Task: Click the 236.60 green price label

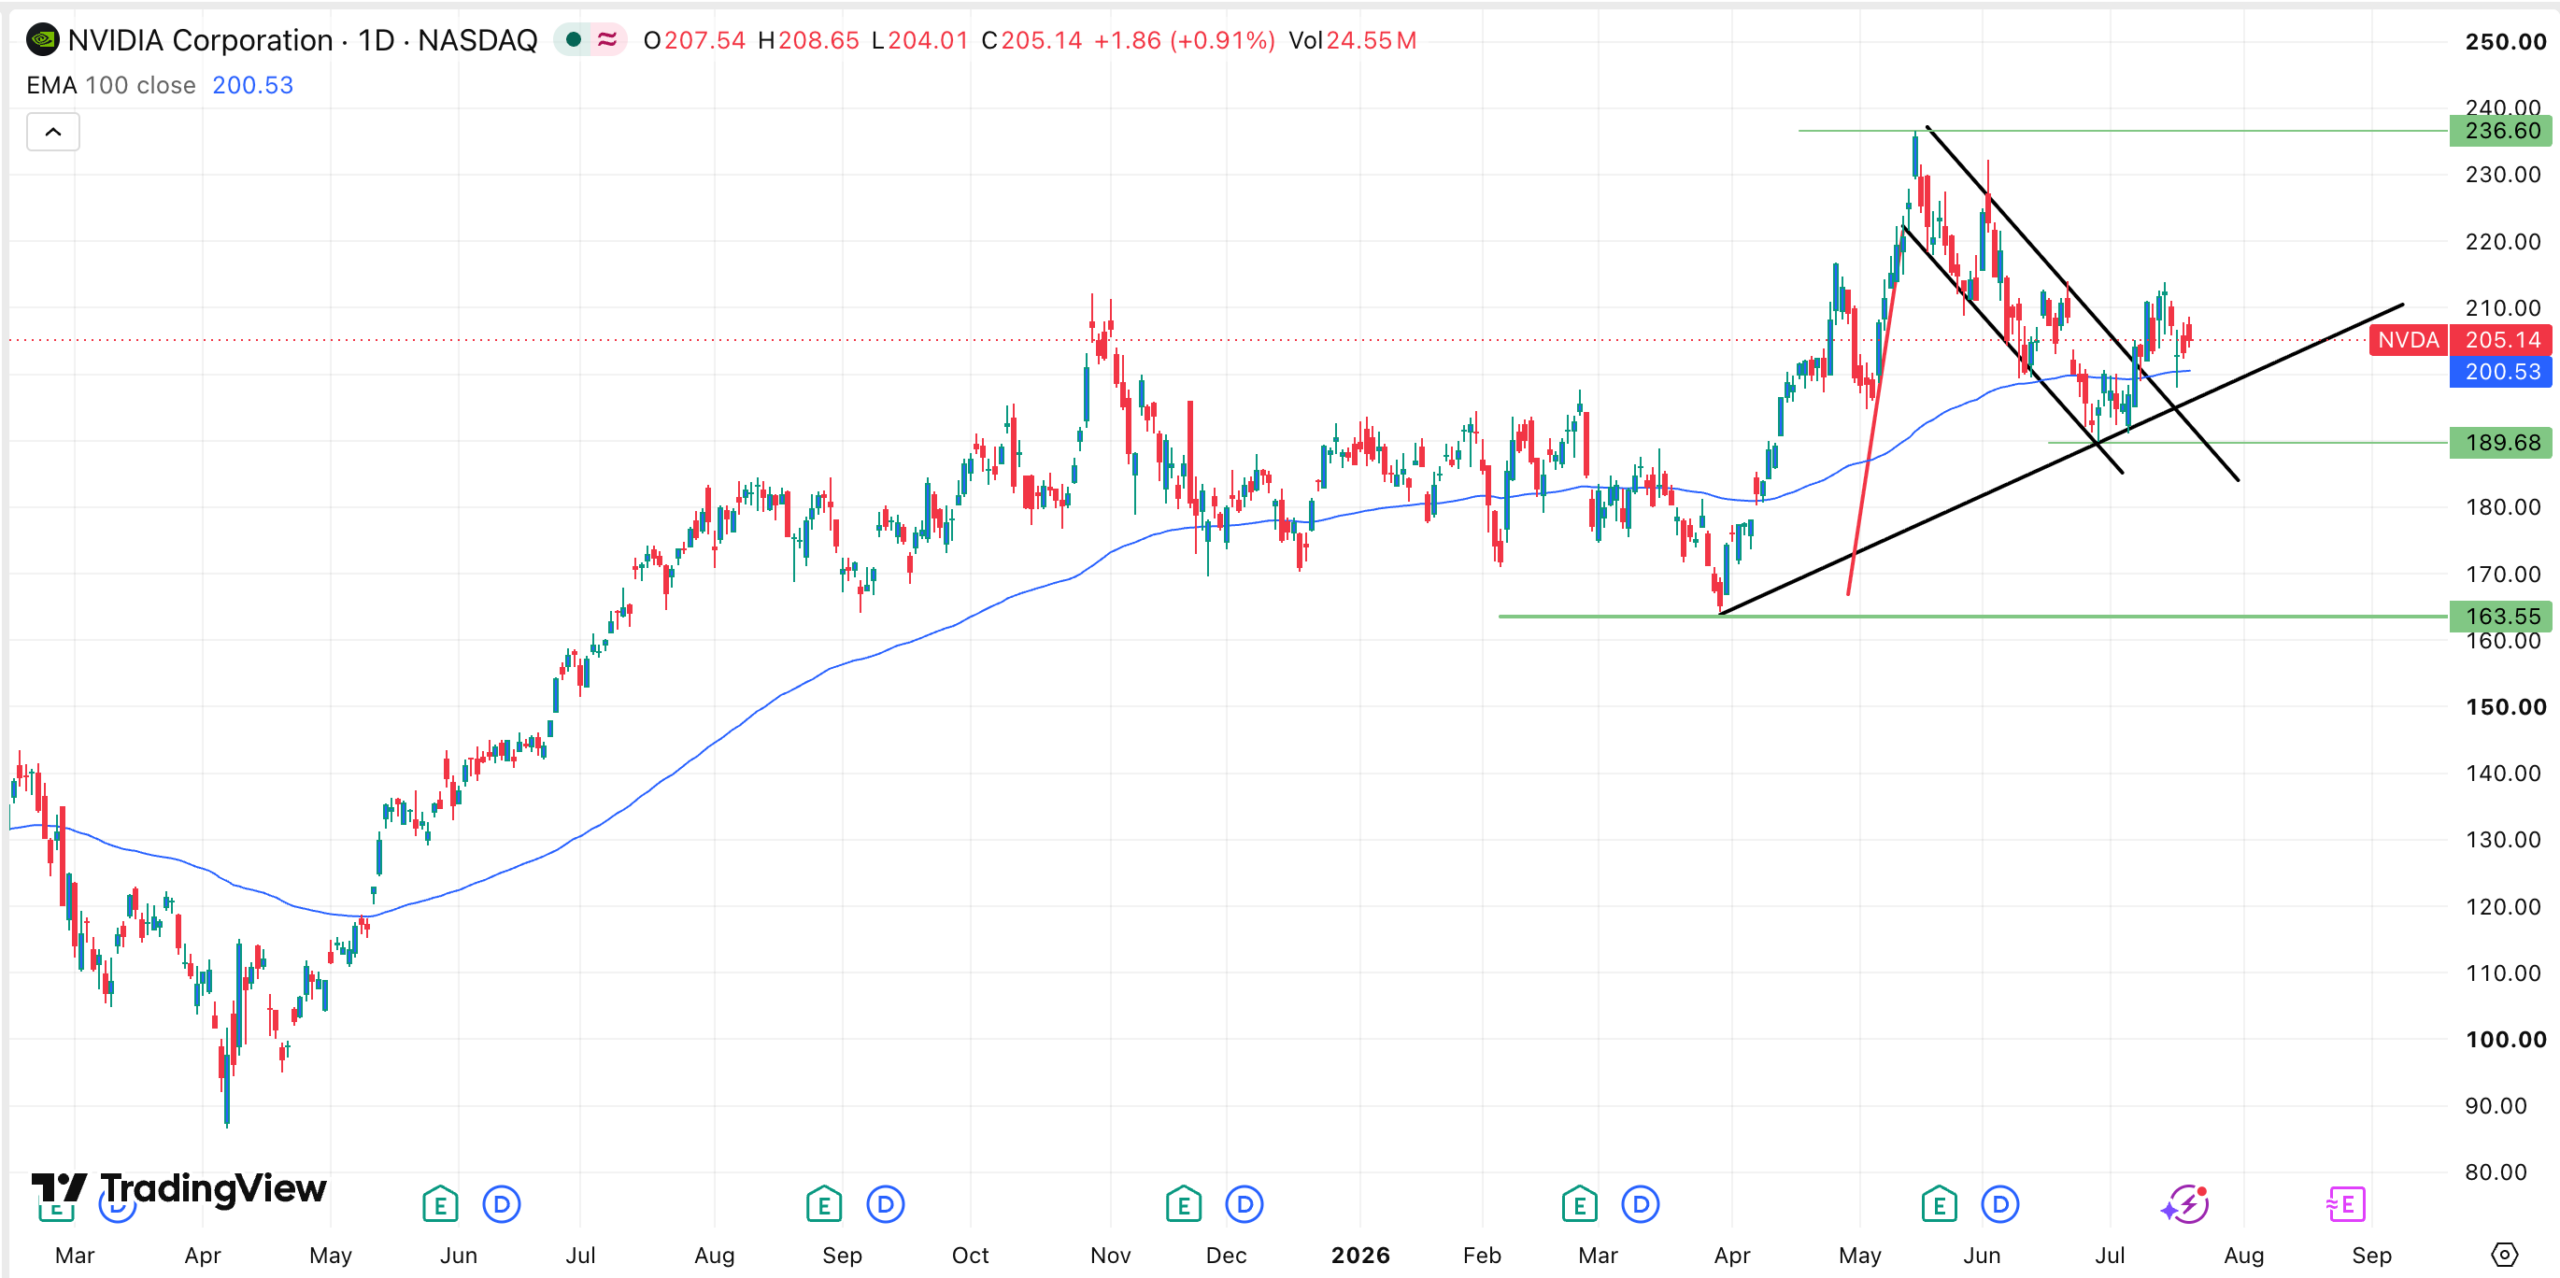Action: pos(2500,131)
